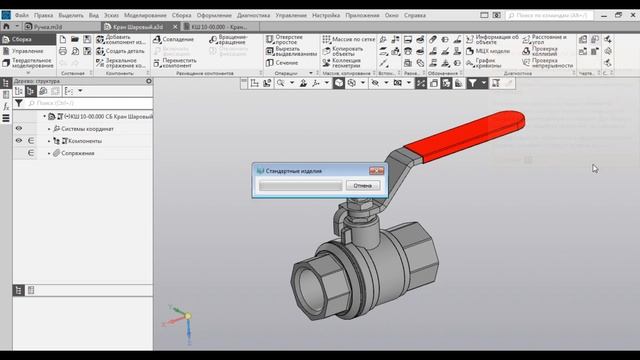Screen dimensions: 640x360
Task: Click МЦХ модели
Action: tap(488, 51)
